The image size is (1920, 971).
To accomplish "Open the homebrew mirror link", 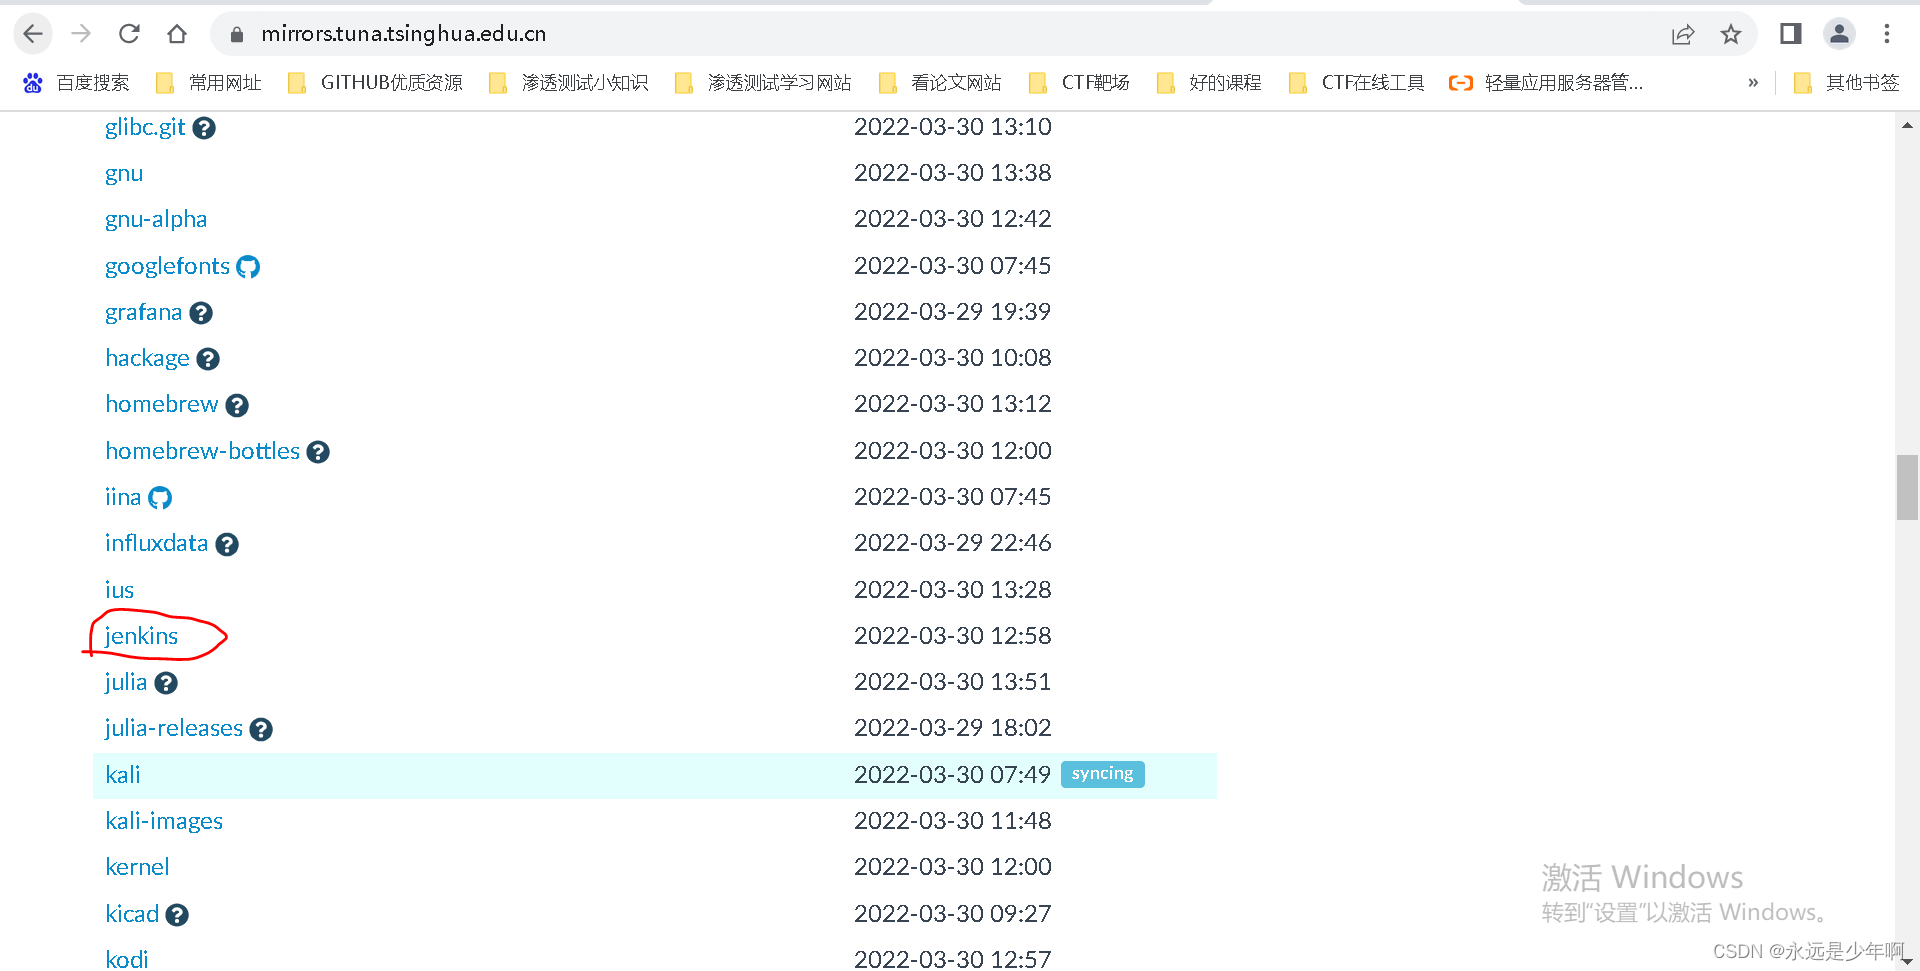I will click(161, 404).
